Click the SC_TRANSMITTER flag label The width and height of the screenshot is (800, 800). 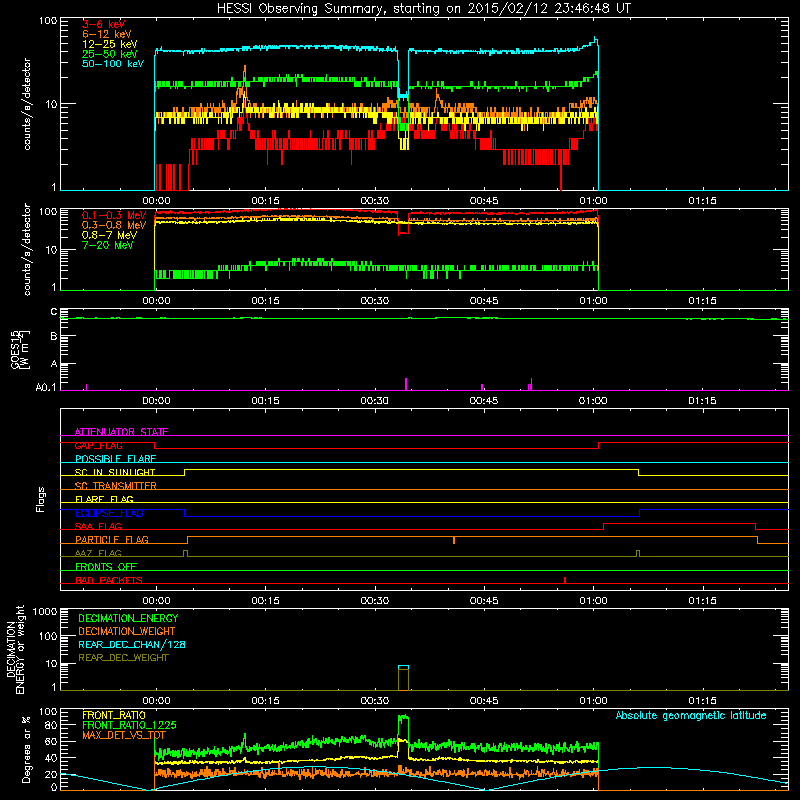[x=116, y=485]
